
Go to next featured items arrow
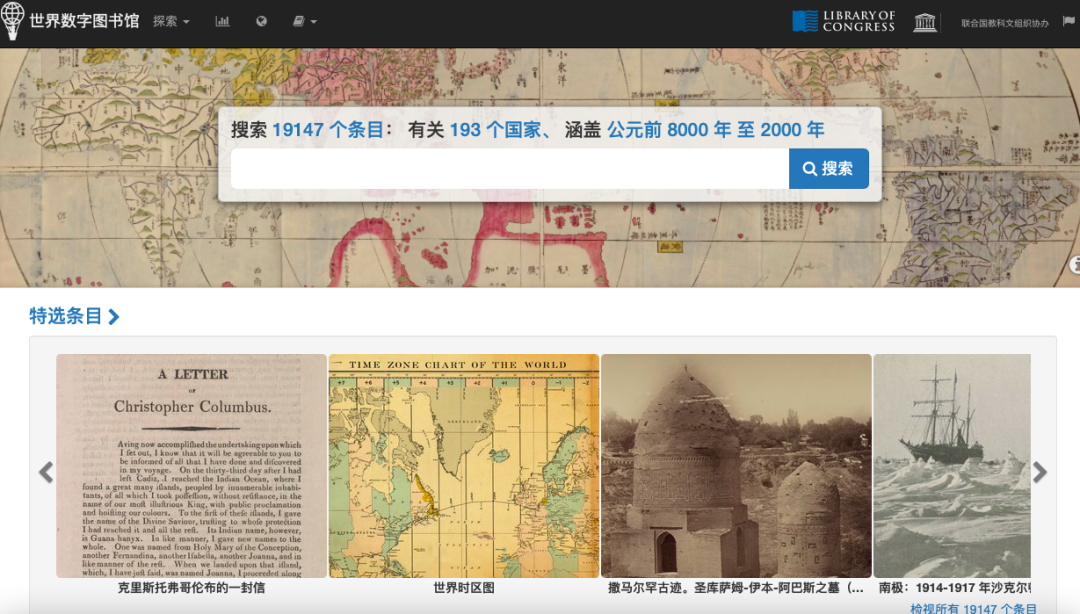pos(1039,472)
